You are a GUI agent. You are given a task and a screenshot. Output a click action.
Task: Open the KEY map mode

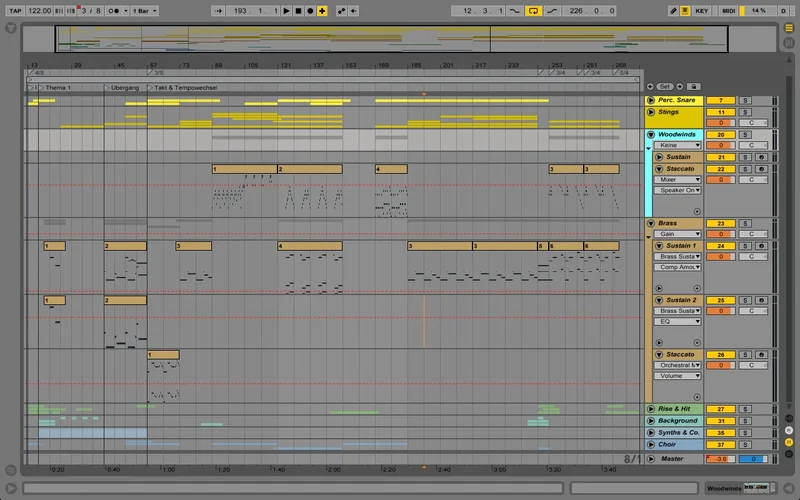[x=702, y=11]
